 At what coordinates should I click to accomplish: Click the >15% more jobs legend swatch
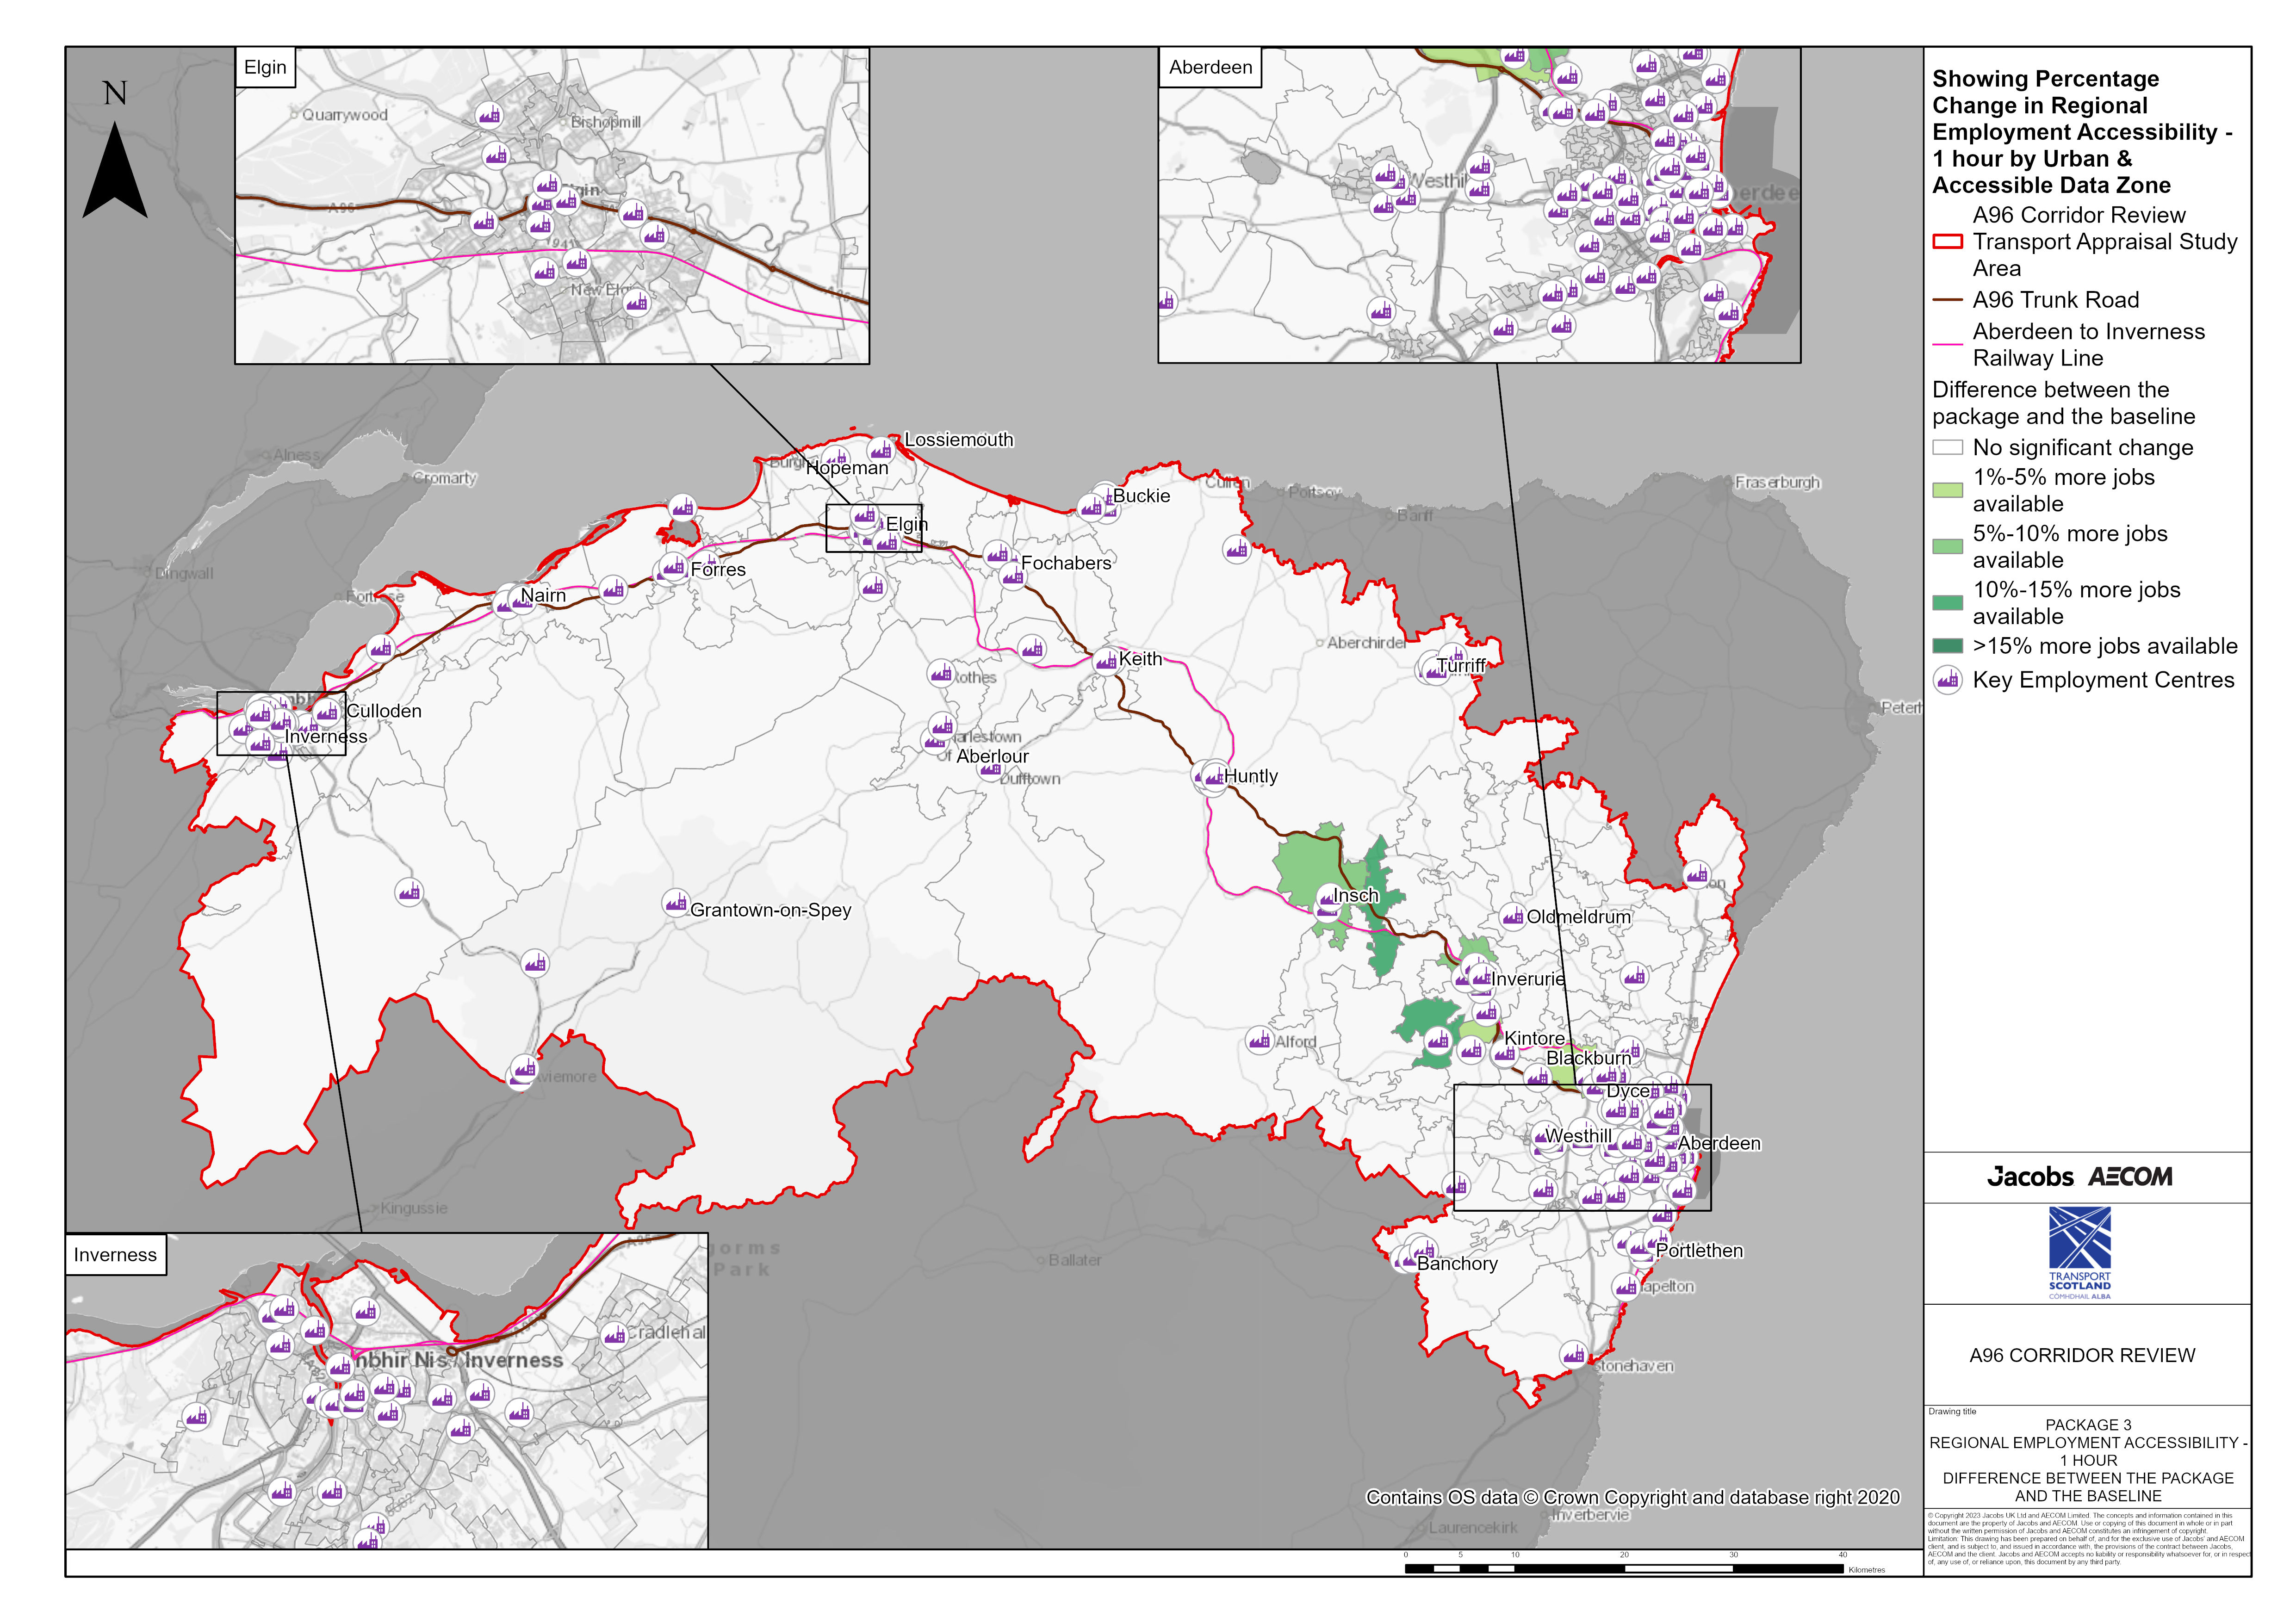[1947, 646]
